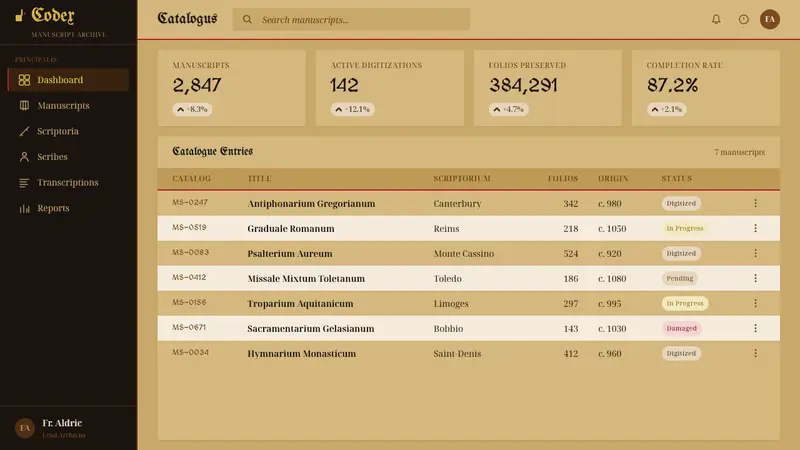Click the +2.1% trend badge

(667, 109)
